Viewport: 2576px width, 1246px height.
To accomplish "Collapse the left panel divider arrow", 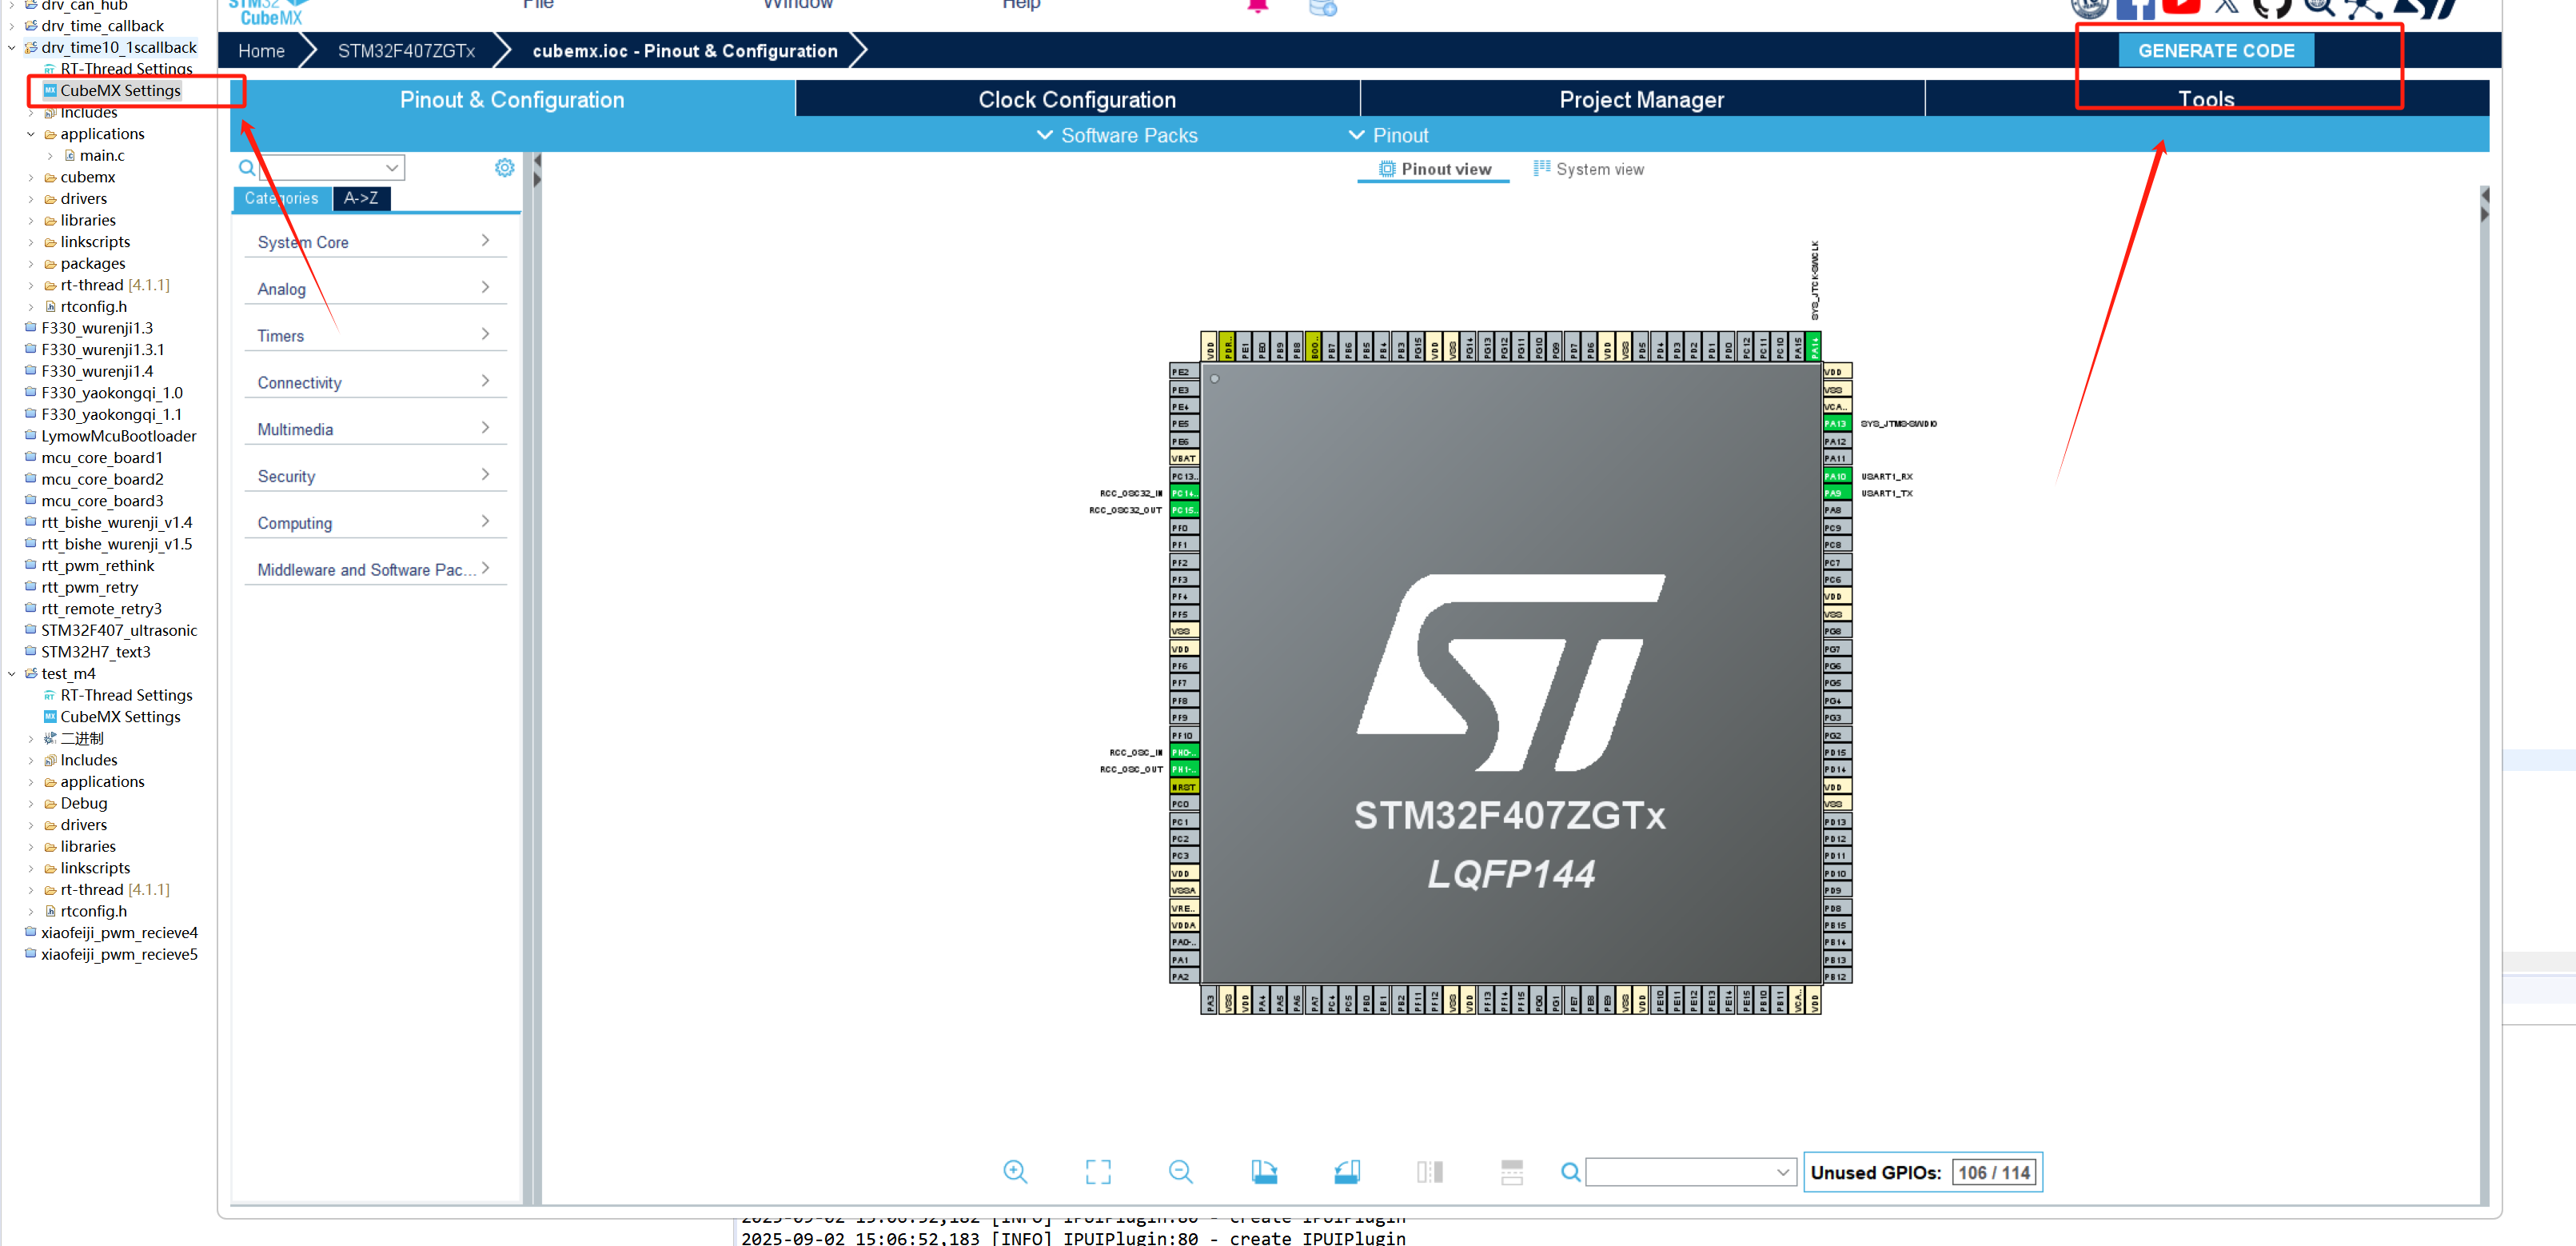I will 537,161.
